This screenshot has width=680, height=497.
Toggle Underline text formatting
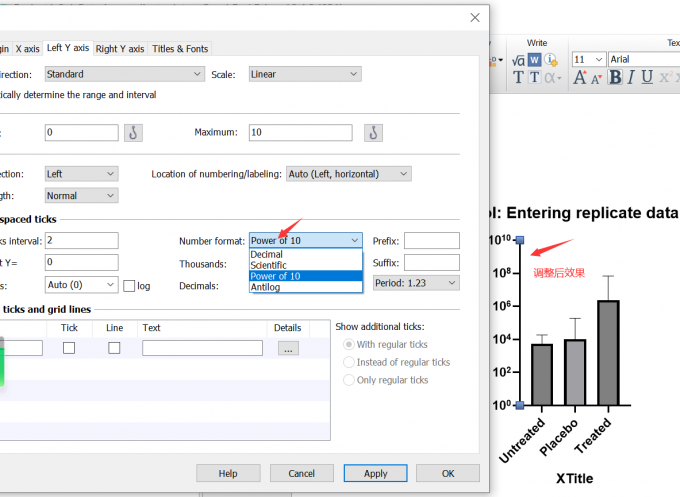[x=647, y=78]
